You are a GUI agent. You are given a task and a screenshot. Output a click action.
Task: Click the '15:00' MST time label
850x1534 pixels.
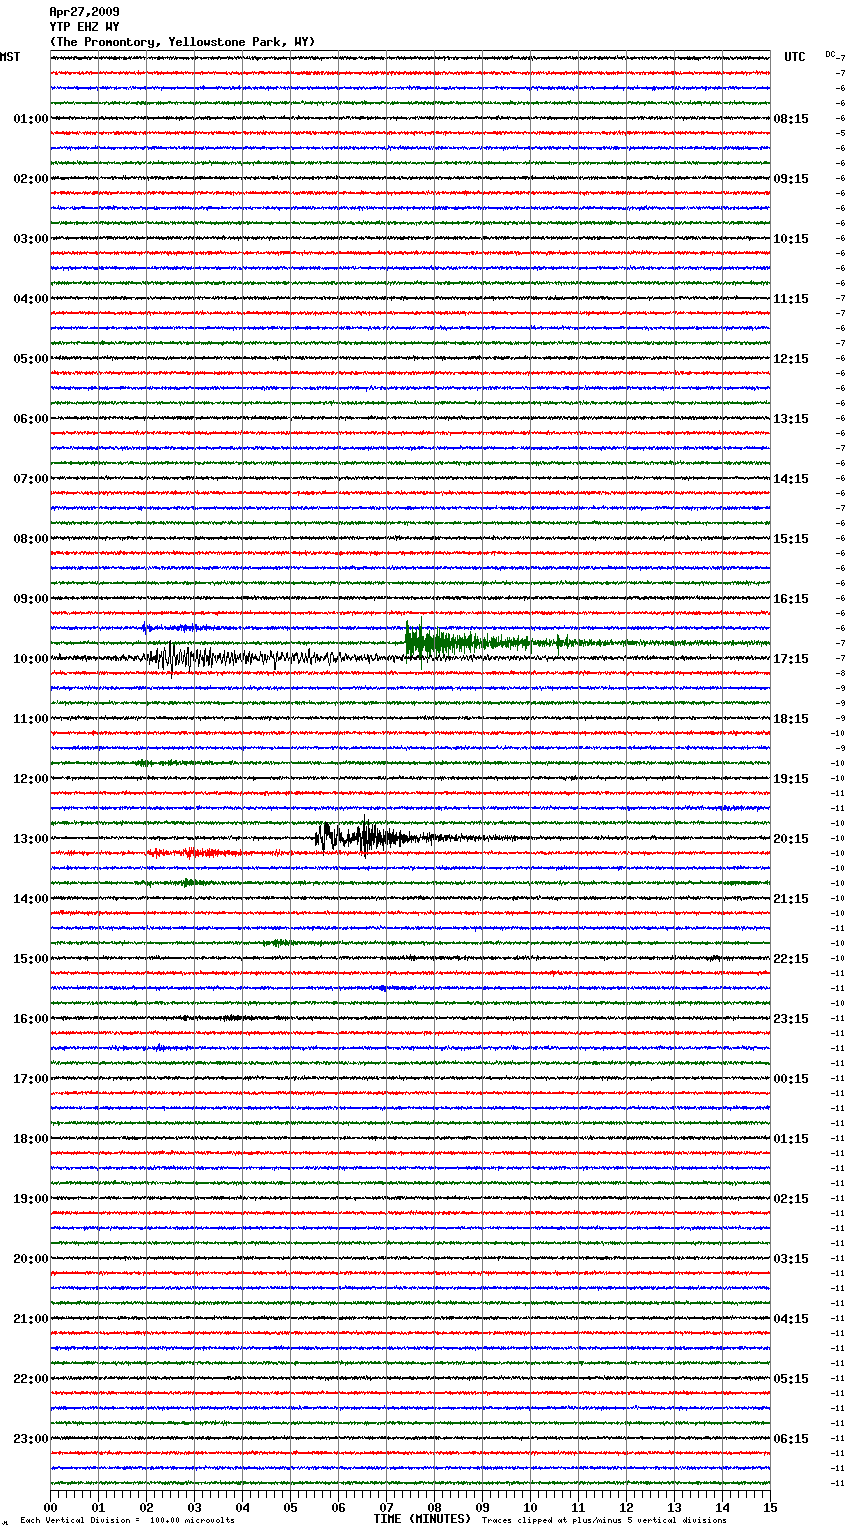pos(31,959)
